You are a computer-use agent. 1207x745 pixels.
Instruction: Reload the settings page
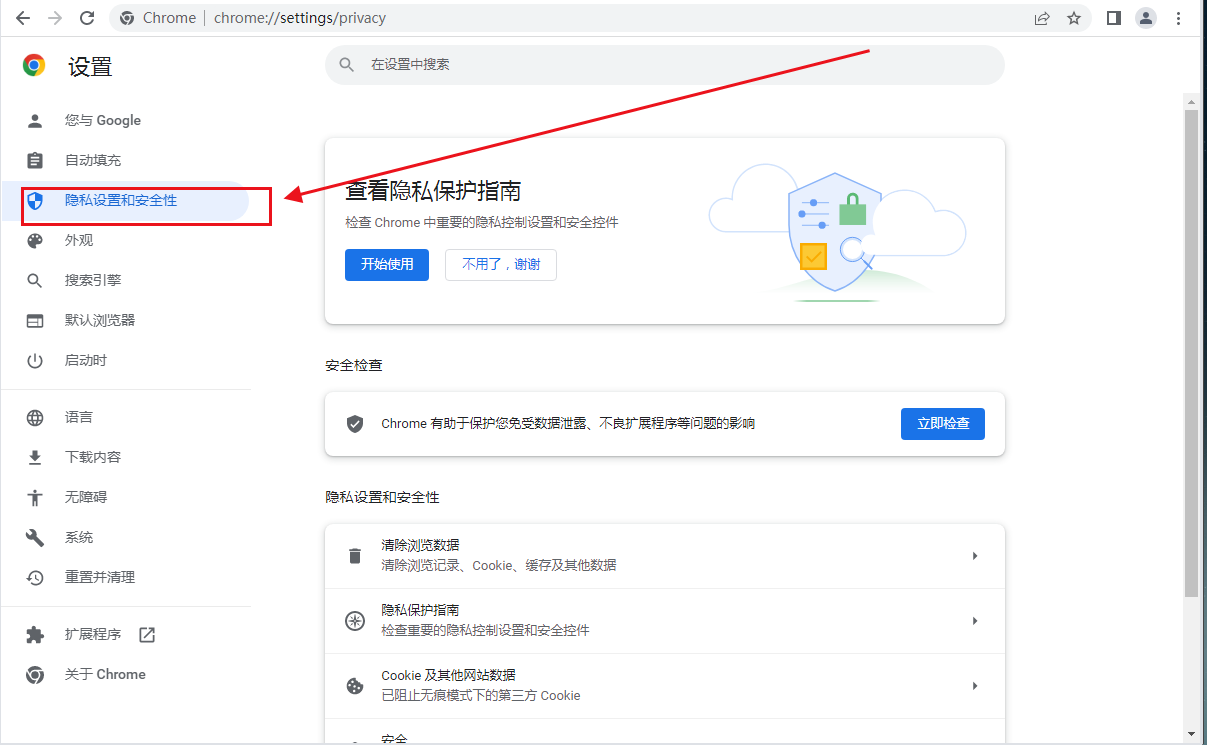tap(87, 18)
